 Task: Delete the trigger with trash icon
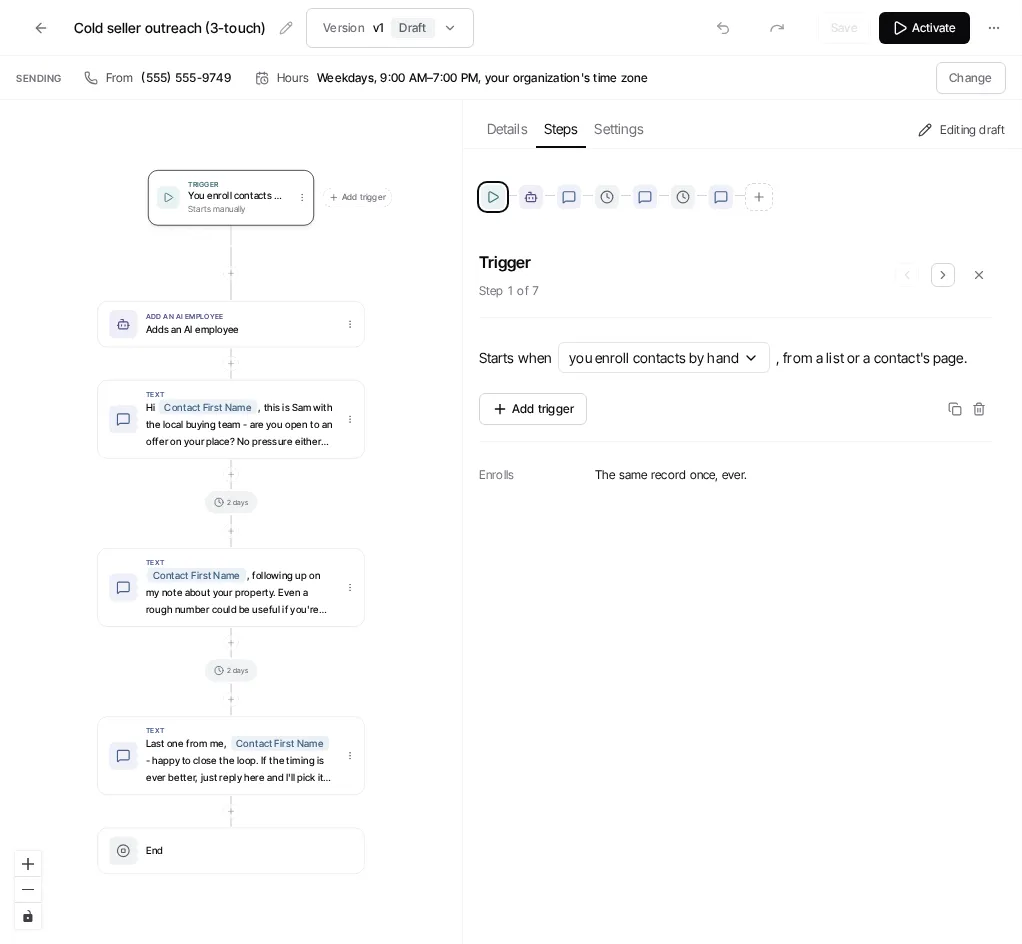pyautogui.click(x=978, y=409)
